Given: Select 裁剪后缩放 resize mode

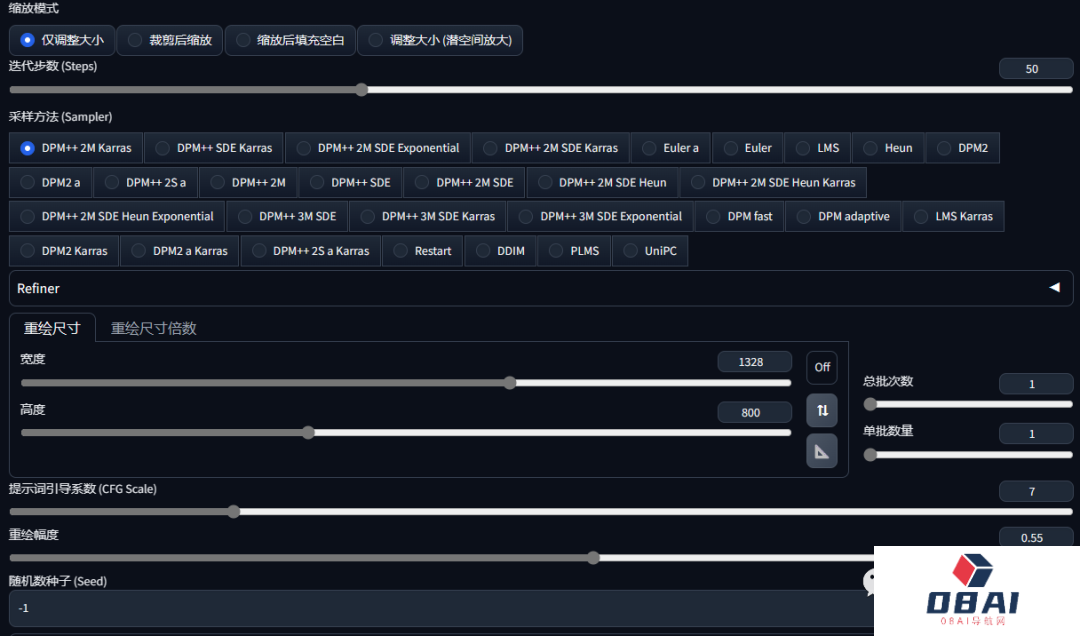Looking at the screenshot, I should click(x=170, y=40).
